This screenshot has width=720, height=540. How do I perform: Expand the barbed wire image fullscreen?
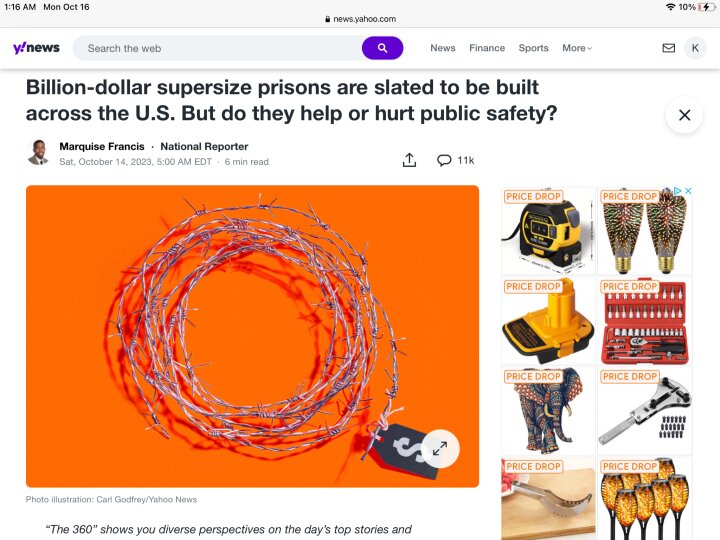(x=440, y=448)
